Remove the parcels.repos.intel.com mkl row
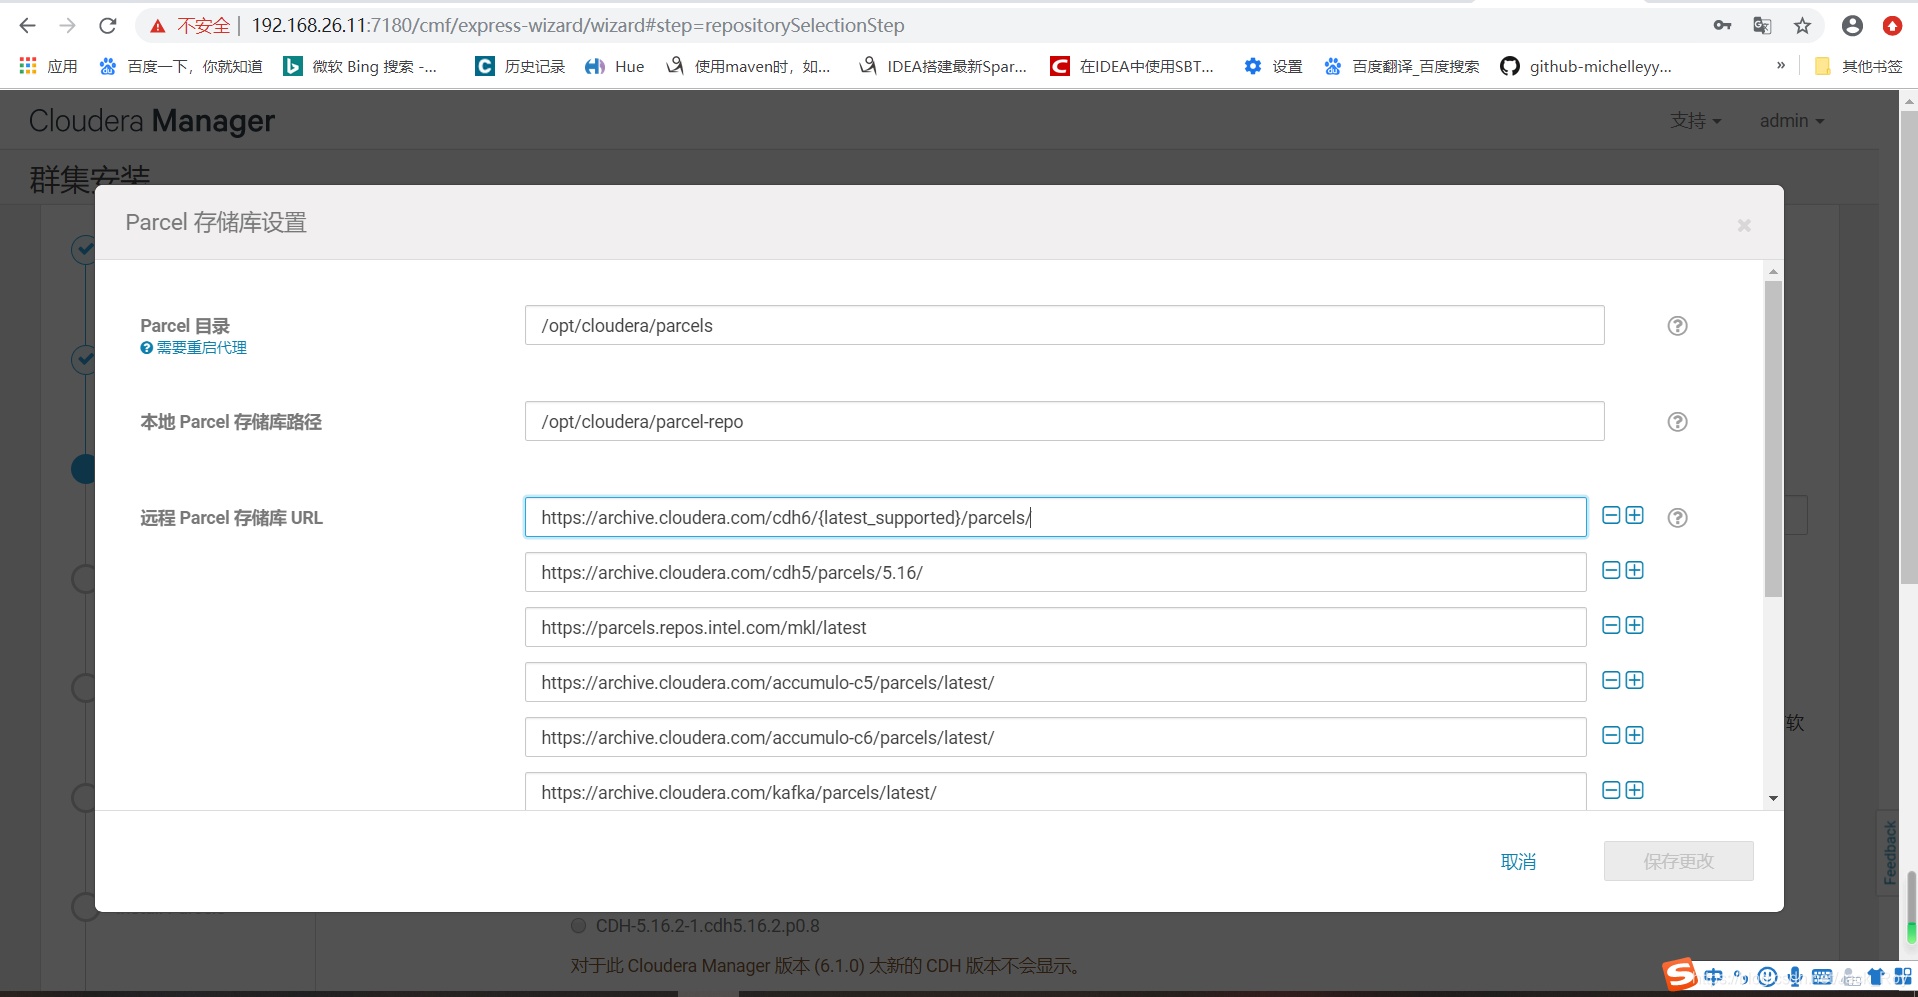The width and height of the screenshot is (1918, 997). click(1611, 625)
